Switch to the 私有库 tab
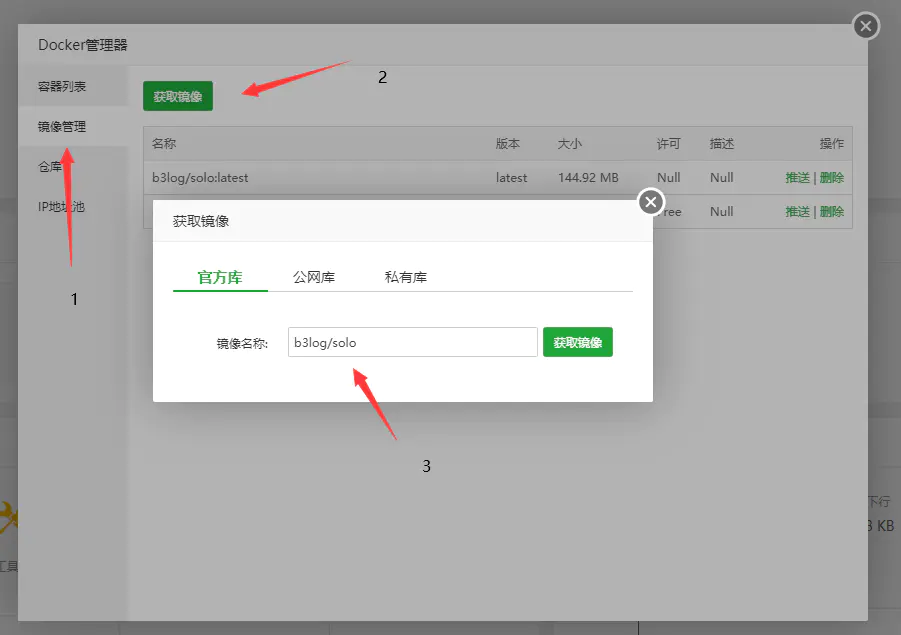901x635 pixels. click(406, 278)
